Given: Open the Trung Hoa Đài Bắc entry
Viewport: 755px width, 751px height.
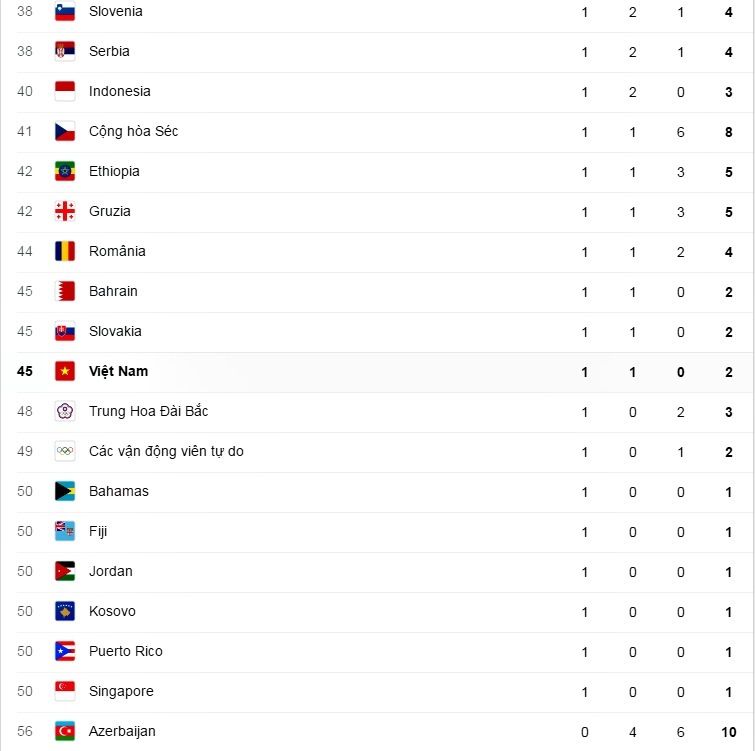Looking at the screenshot, I should (148, 411).
